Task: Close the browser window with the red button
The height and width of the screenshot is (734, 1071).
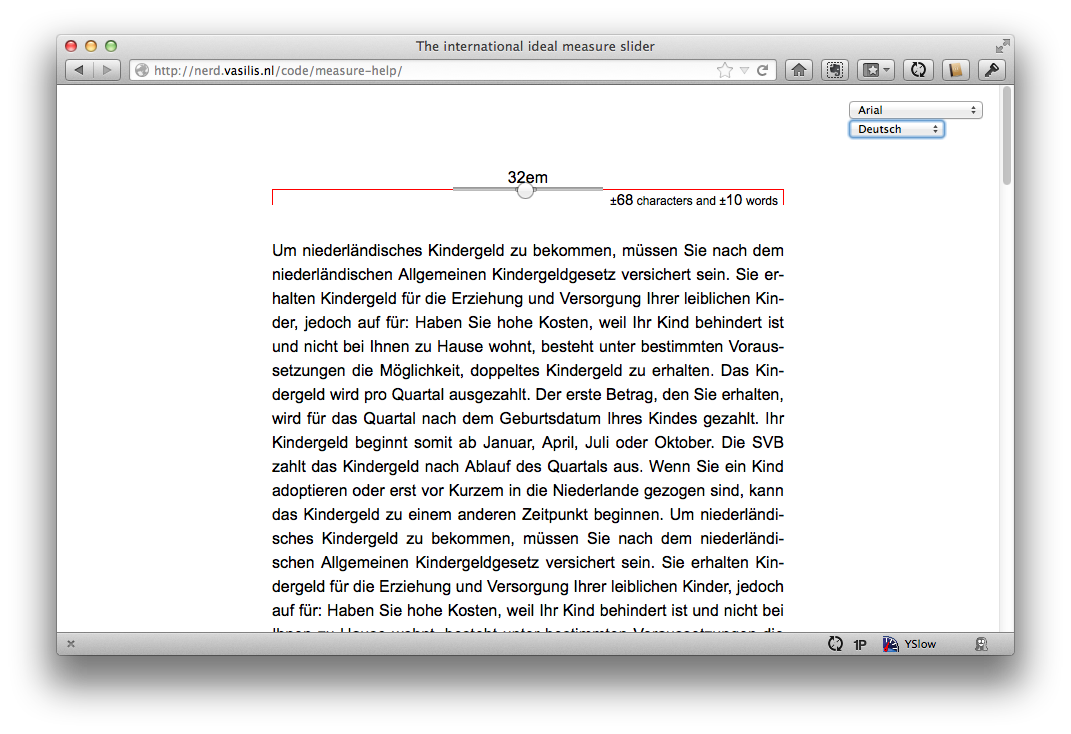Action: [71, 46]
